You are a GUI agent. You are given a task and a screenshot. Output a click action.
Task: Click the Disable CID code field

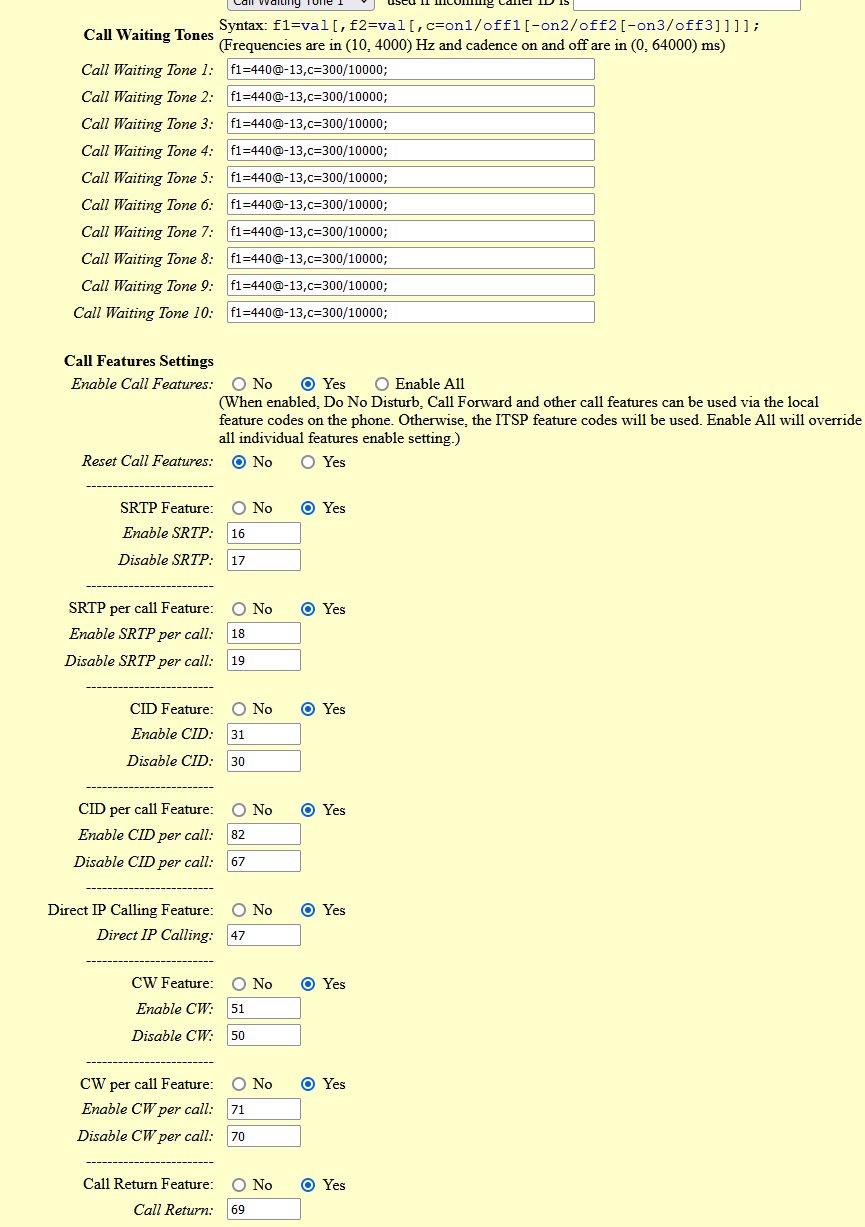[x=264, y=761]
